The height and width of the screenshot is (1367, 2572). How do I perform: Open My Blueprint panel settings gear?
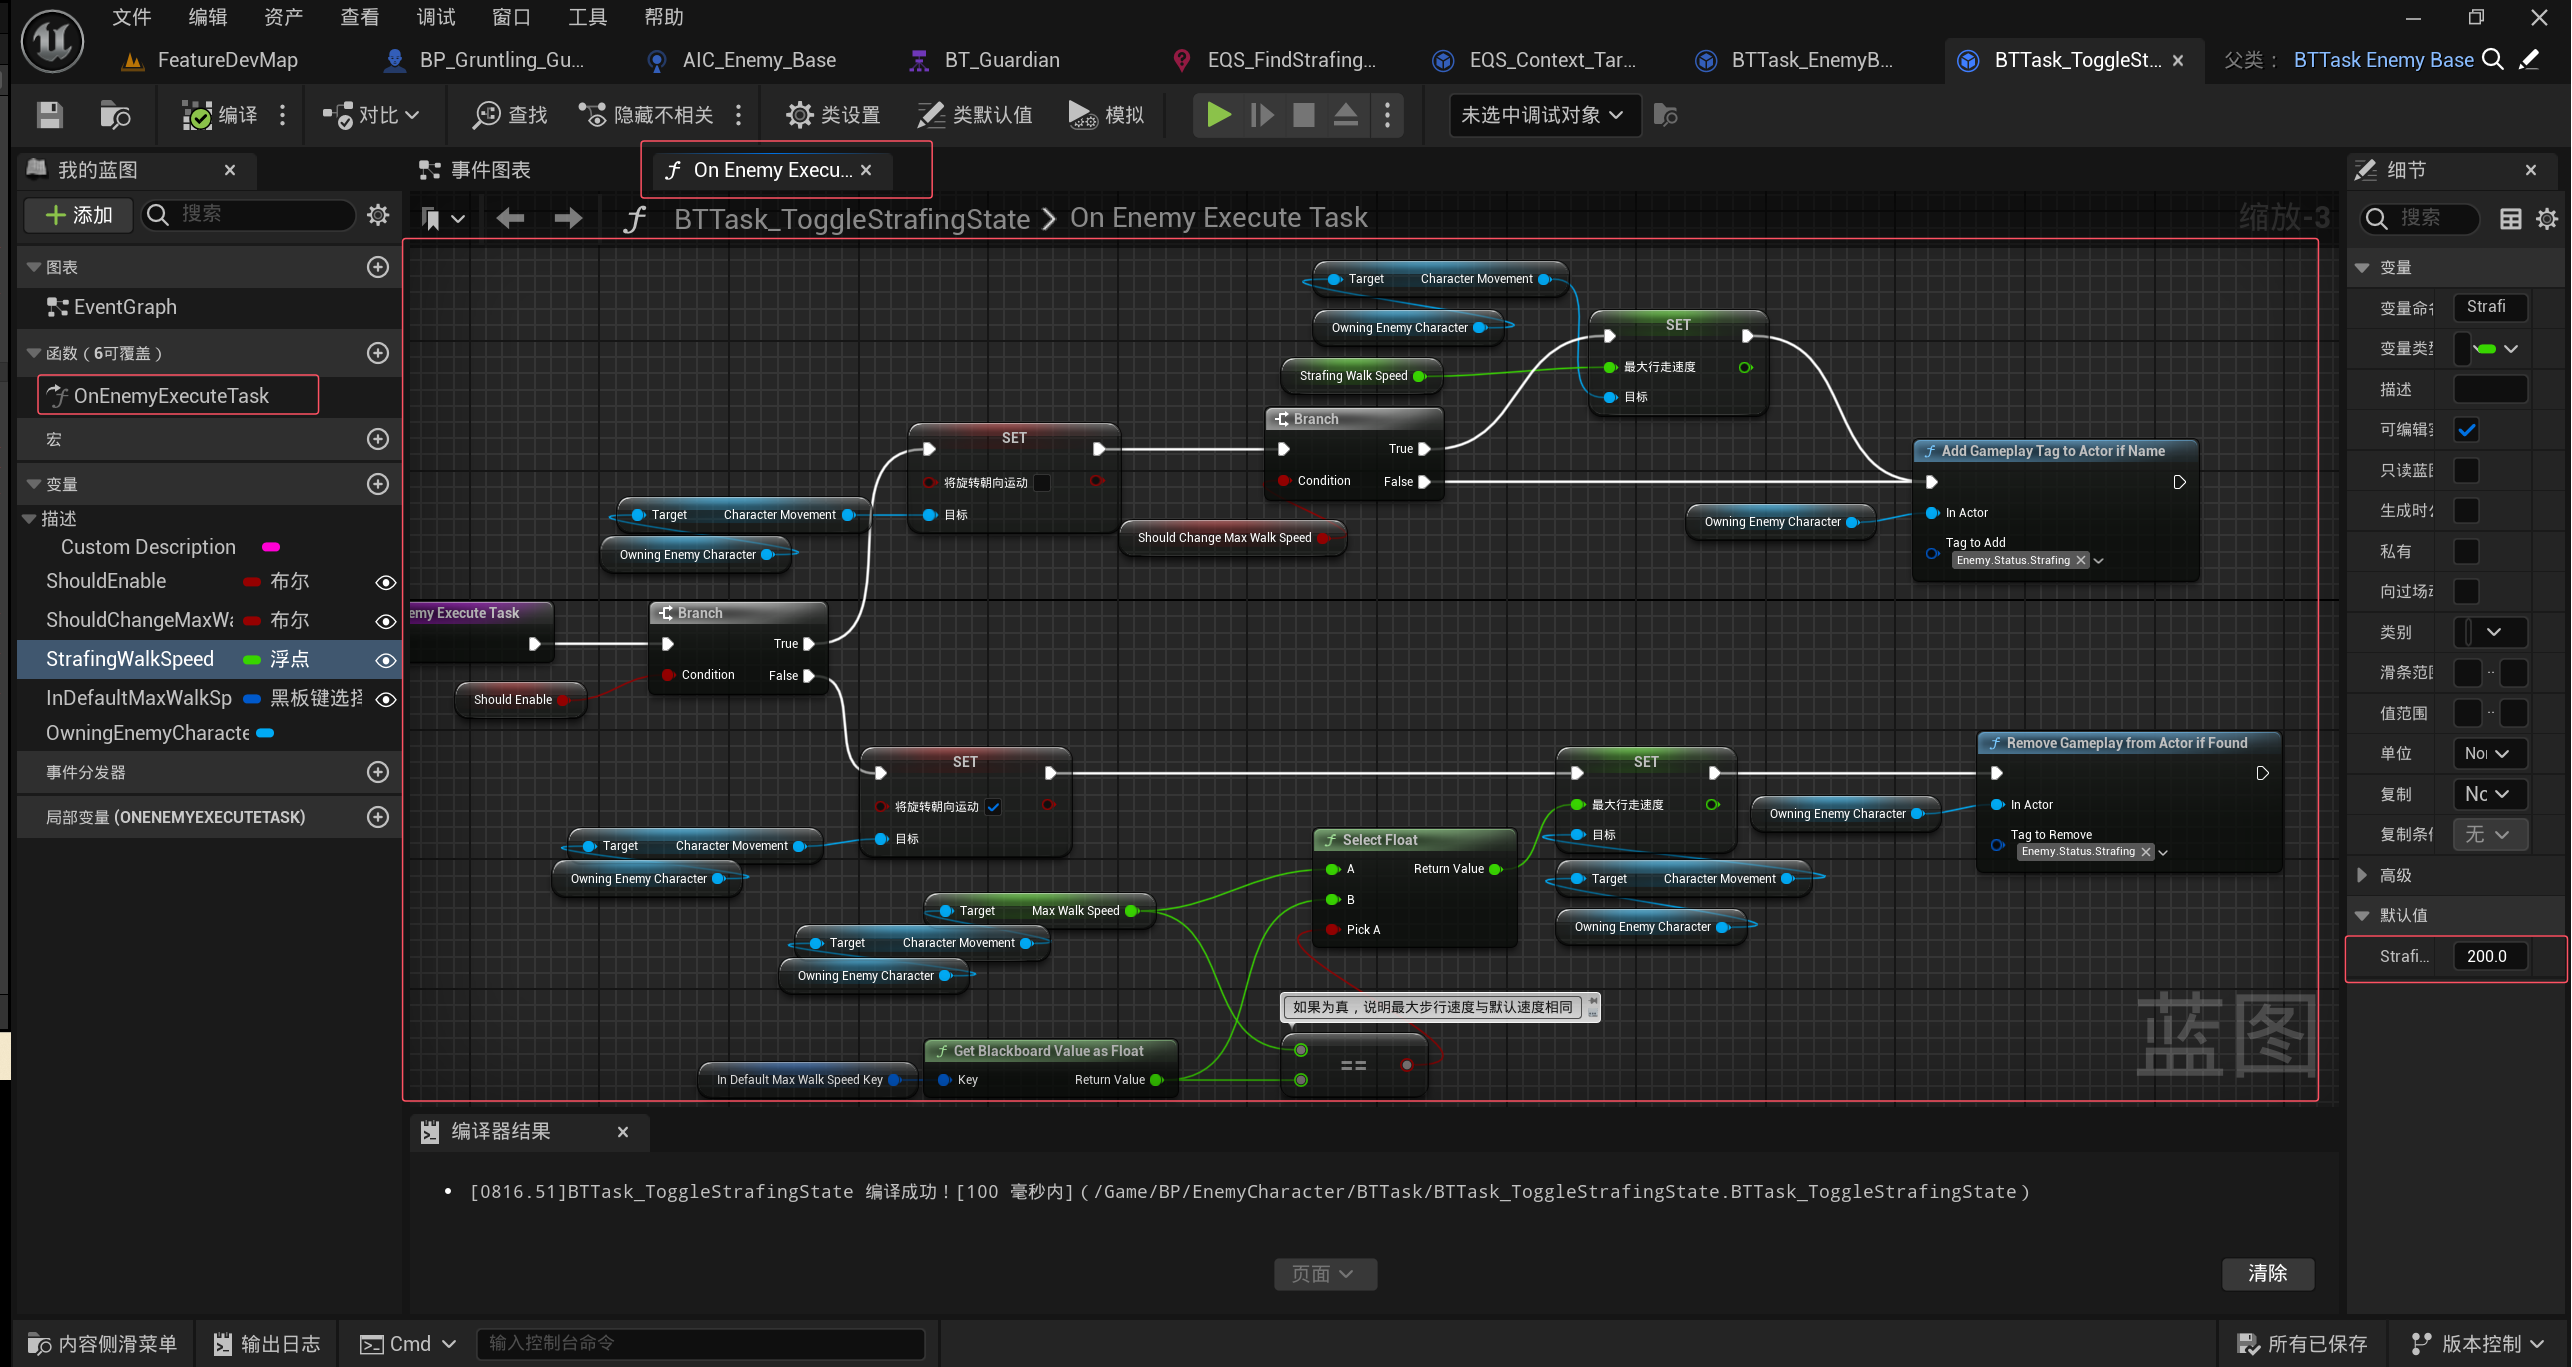(378, 215)
